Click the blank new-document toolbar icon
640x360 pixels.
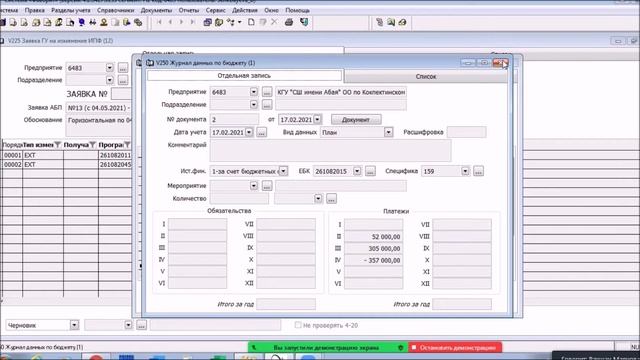click(251, 22)
